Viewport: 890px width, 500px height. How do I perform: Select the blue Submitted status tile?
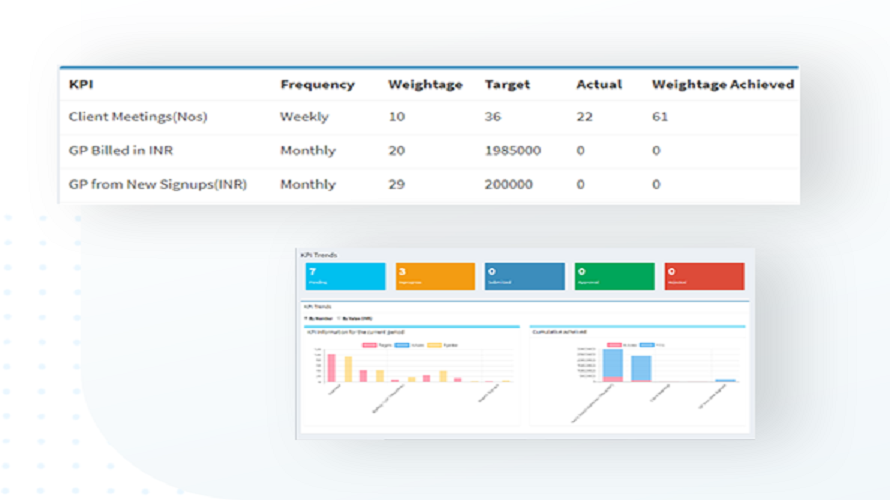tap(524, 276)
